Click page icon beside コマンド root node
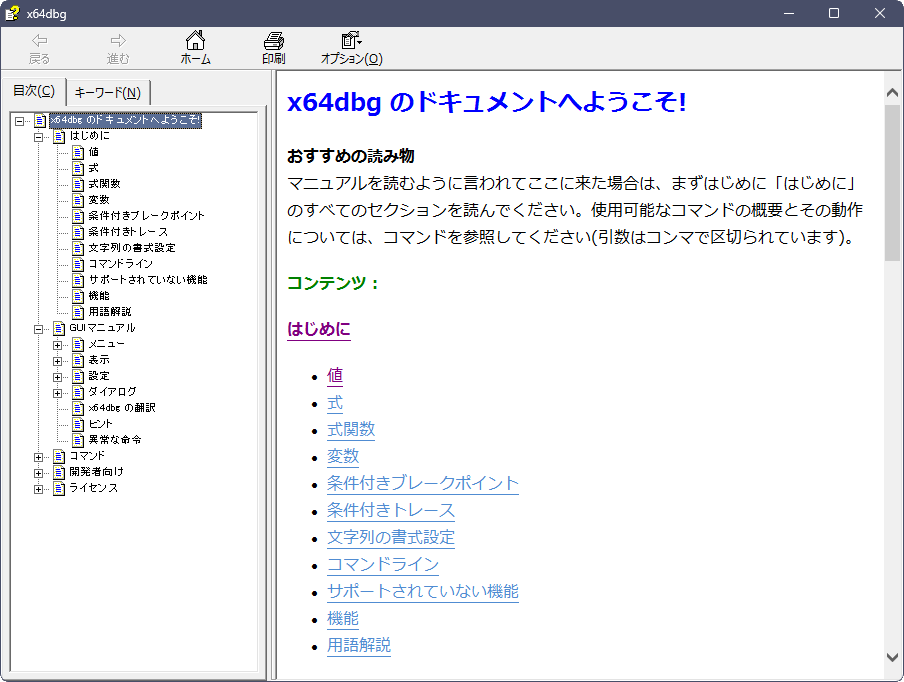904x682 pixels. pos(59,456)
